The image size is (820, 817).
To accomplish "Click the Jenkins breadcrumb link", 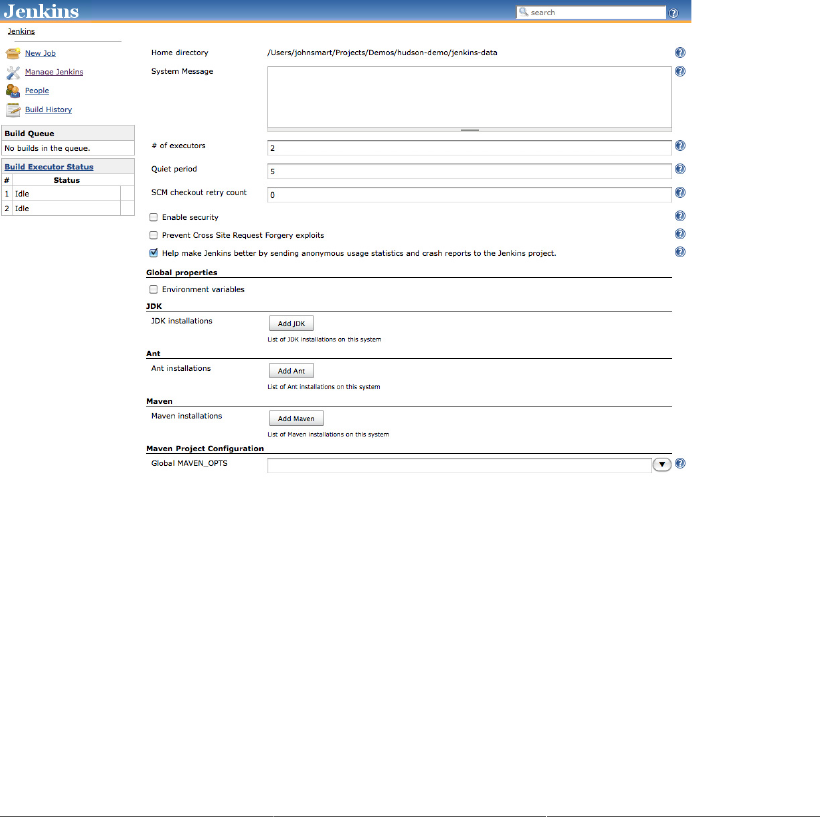I will [x=21, y=31].
